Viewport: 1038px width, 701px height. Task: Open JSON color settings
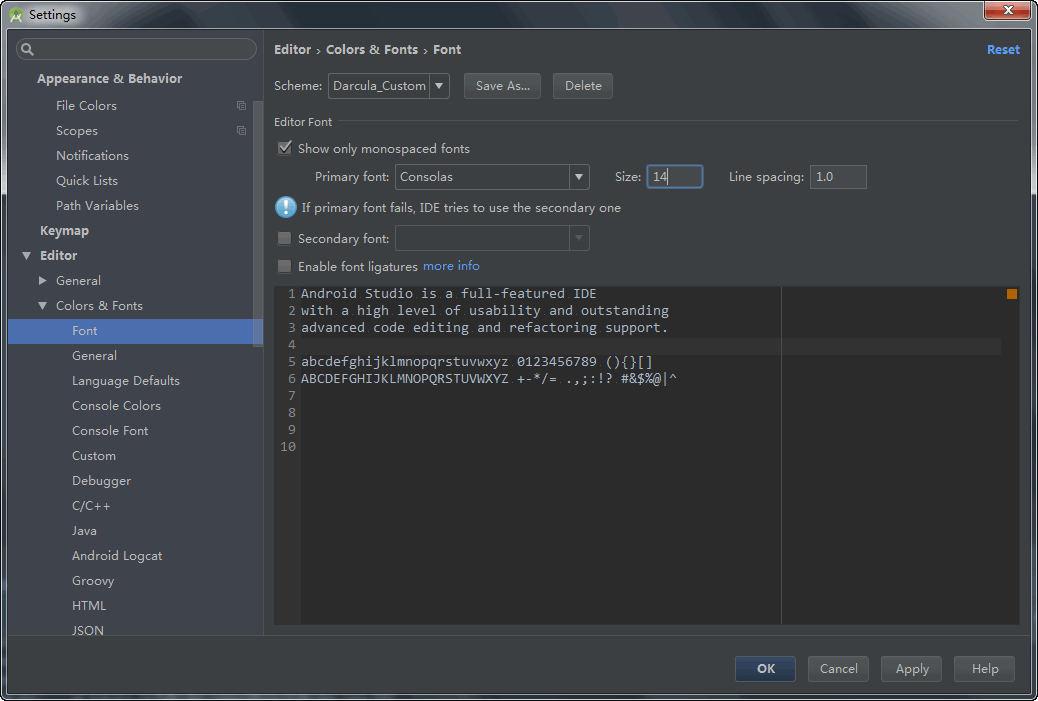click(x=87, y=630)
